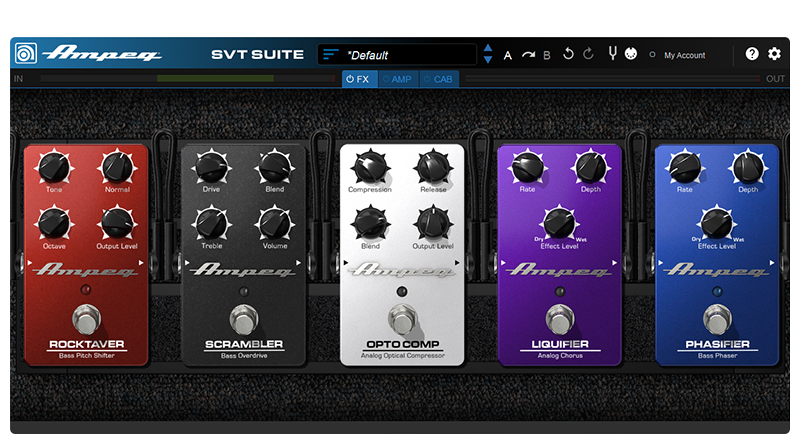
Task: Click the Liquifier right move arrow
Action: pyautogui.click(x=614, y=263)
